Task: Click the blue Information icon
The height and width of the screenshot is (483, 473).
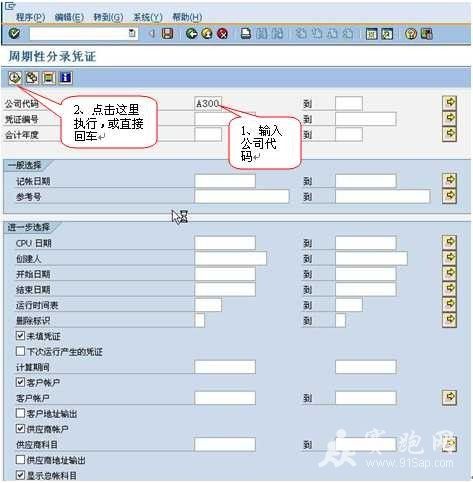Action: tap(66, 78)
